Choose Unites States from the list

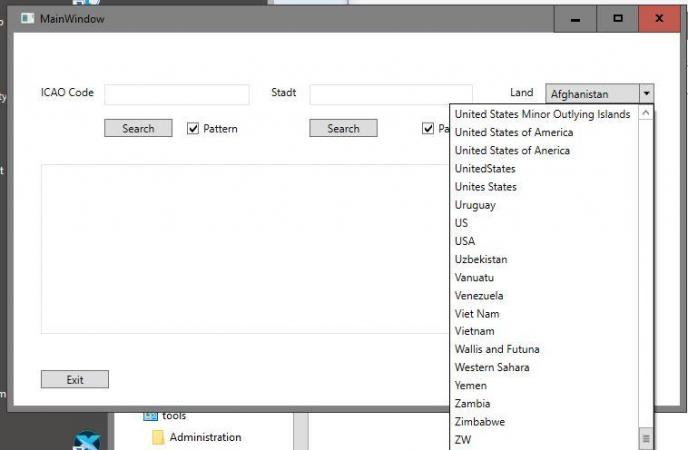pyautogui.click(x=486, y=186)
